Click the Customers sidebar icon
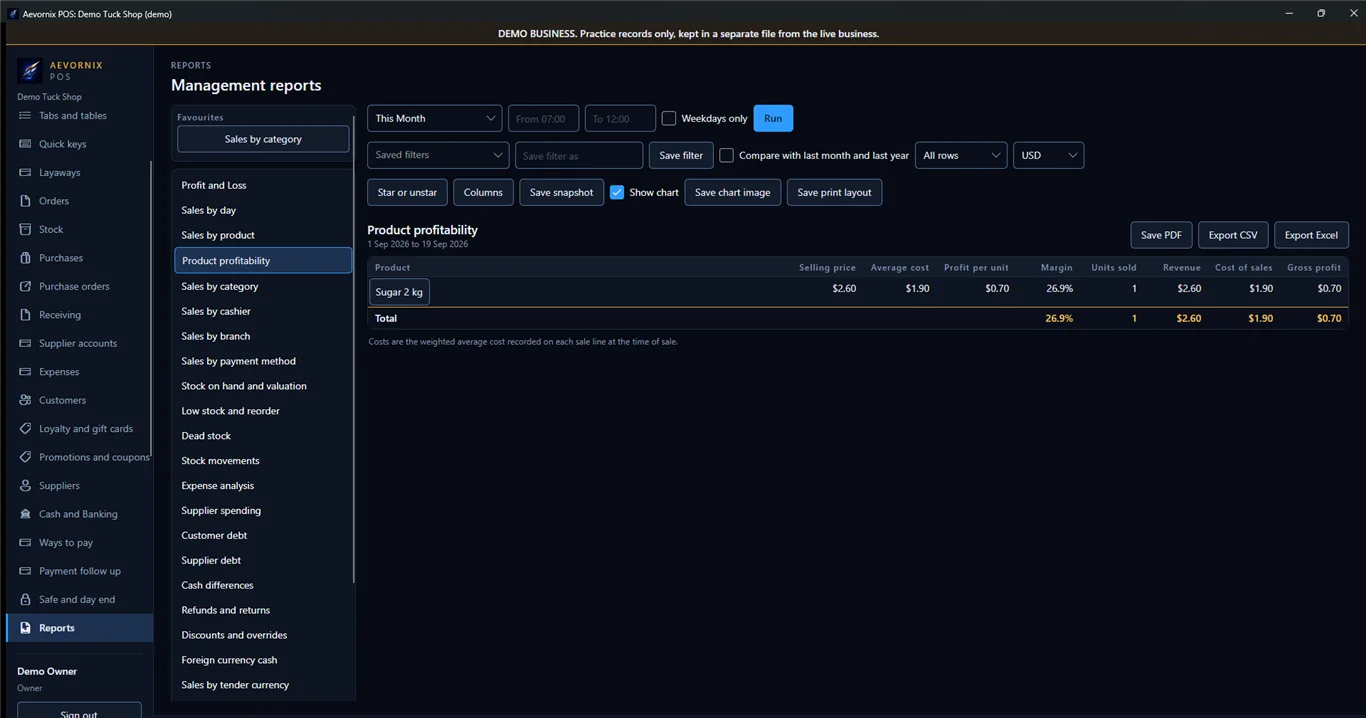Viewport: 1366px width, 718px height. pos(25,400)
